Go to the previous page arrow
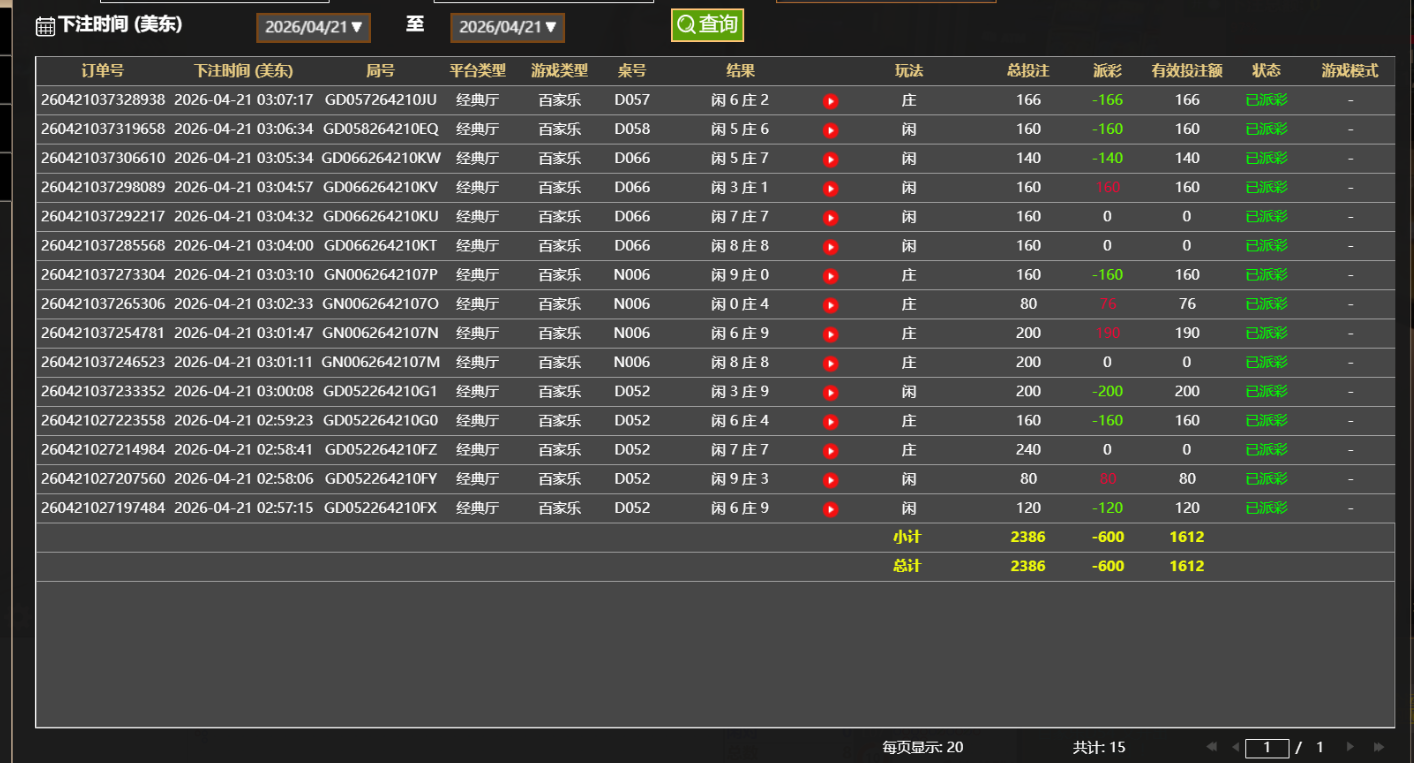Viewport: 1414px width, 763px height. (x=1236, y=747)
